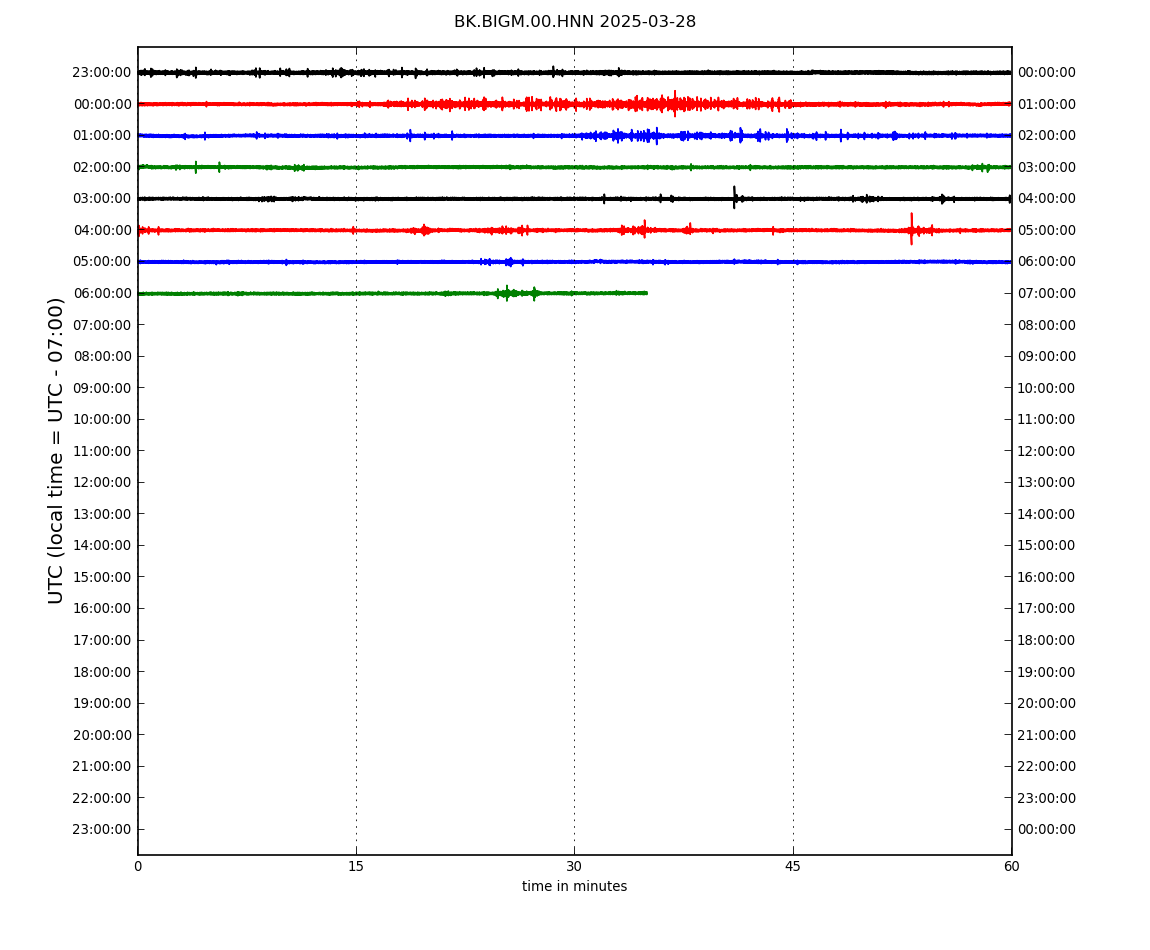
Task: Select left-axis label 05:00:00
Action: coord(102,262)
